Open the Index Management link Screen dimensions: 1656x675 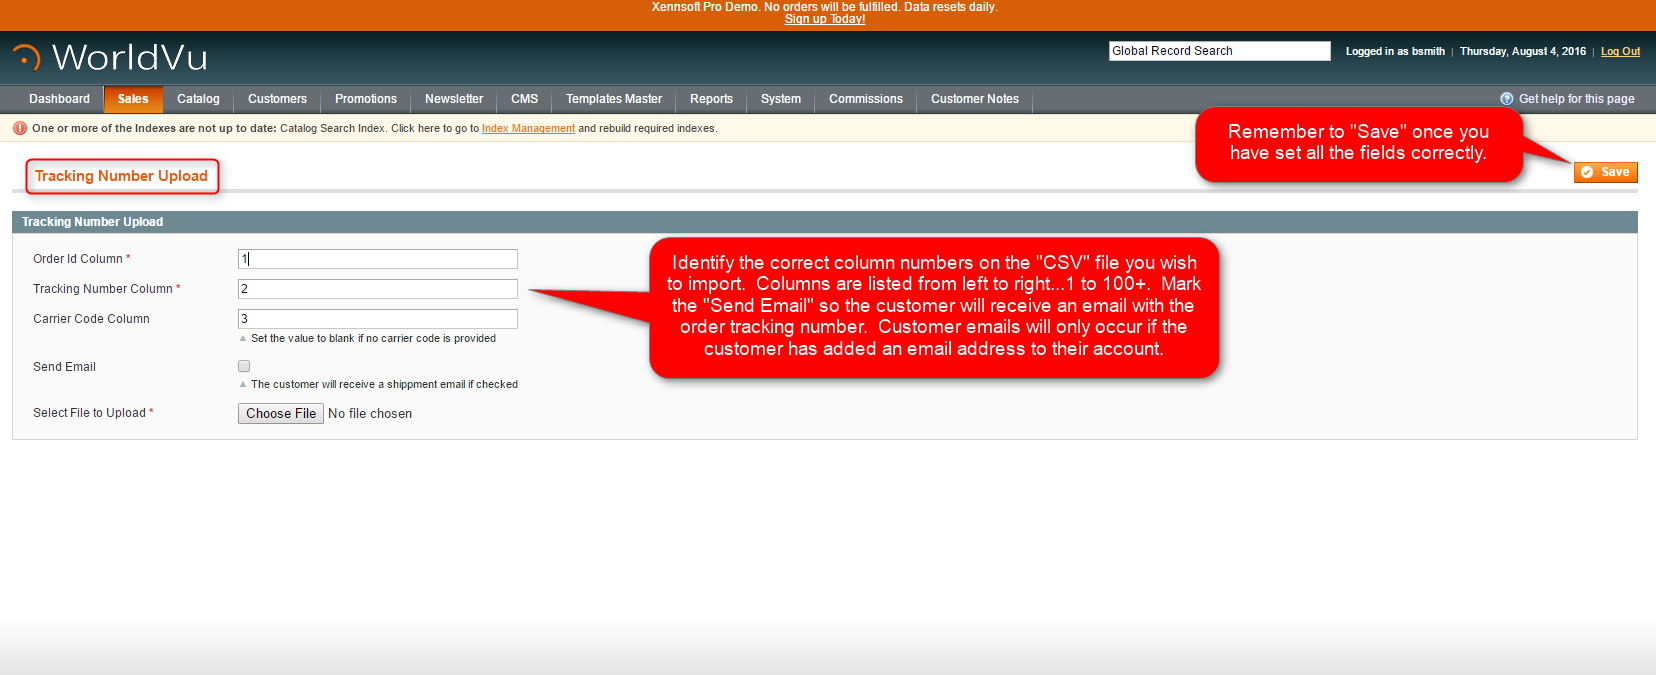(x=528, y=128)
